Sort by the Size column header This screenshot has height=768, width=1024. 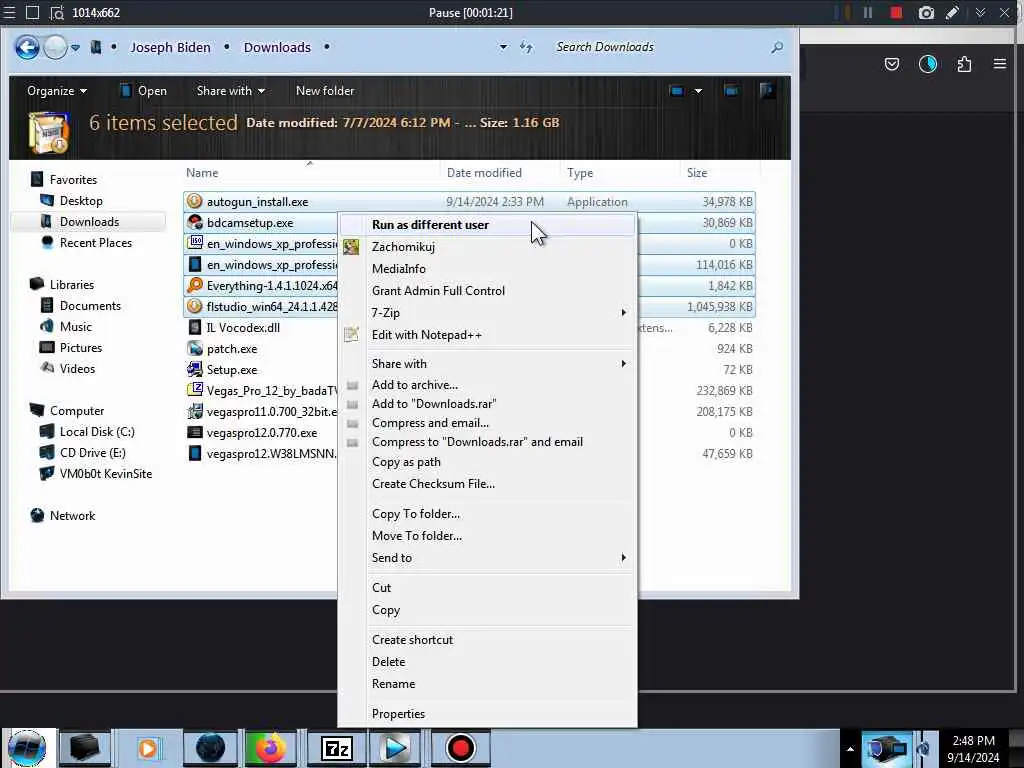[697, 172]
